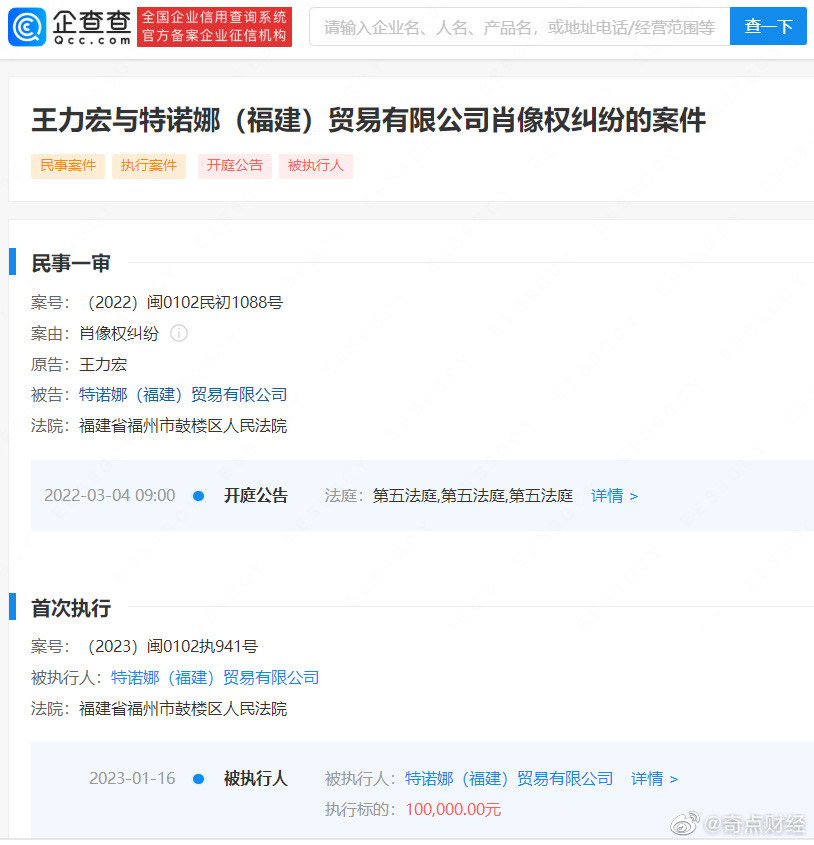Screen dimensions: 814x845
Task: Click the red 全国企业信用查询系统 banner
Action: (214, 27)
